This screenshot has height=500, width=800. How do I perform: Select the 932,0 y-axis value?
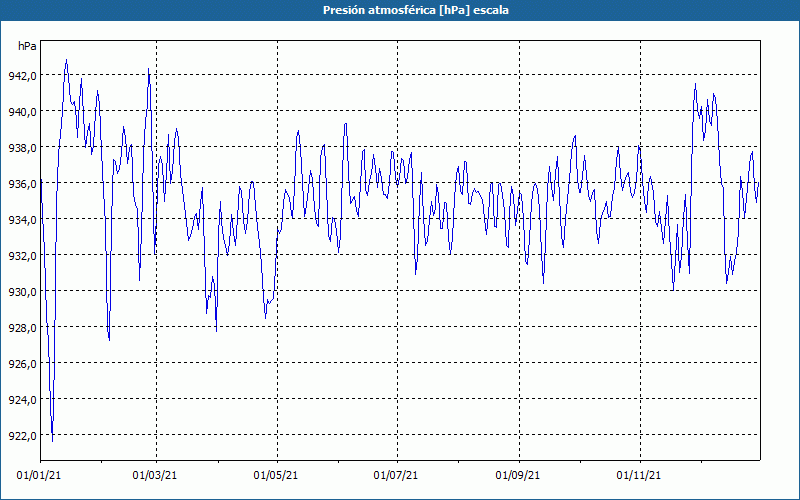click(22, 256)
